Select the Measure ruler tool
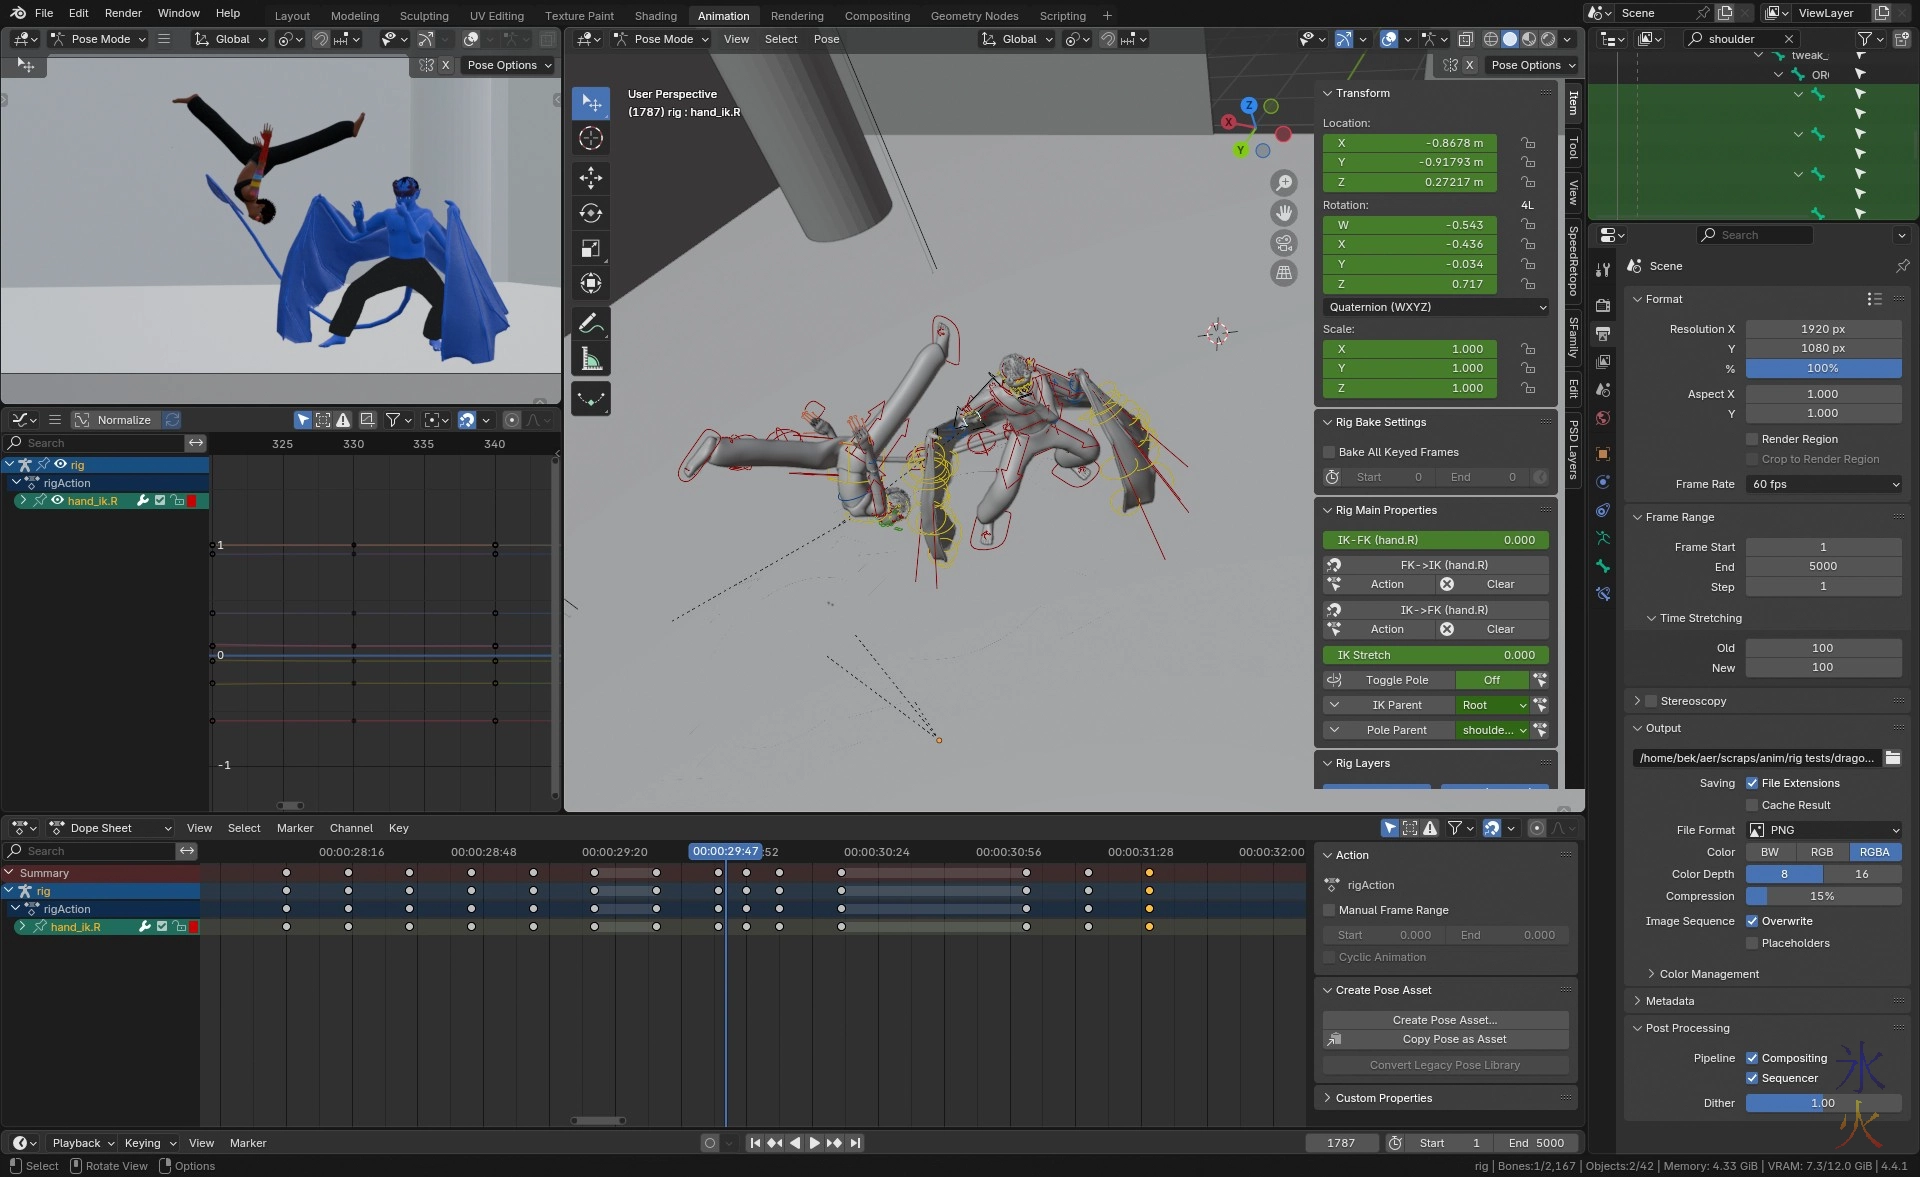This screenshot has width=1920, height=1177. (x=590, y=359)
